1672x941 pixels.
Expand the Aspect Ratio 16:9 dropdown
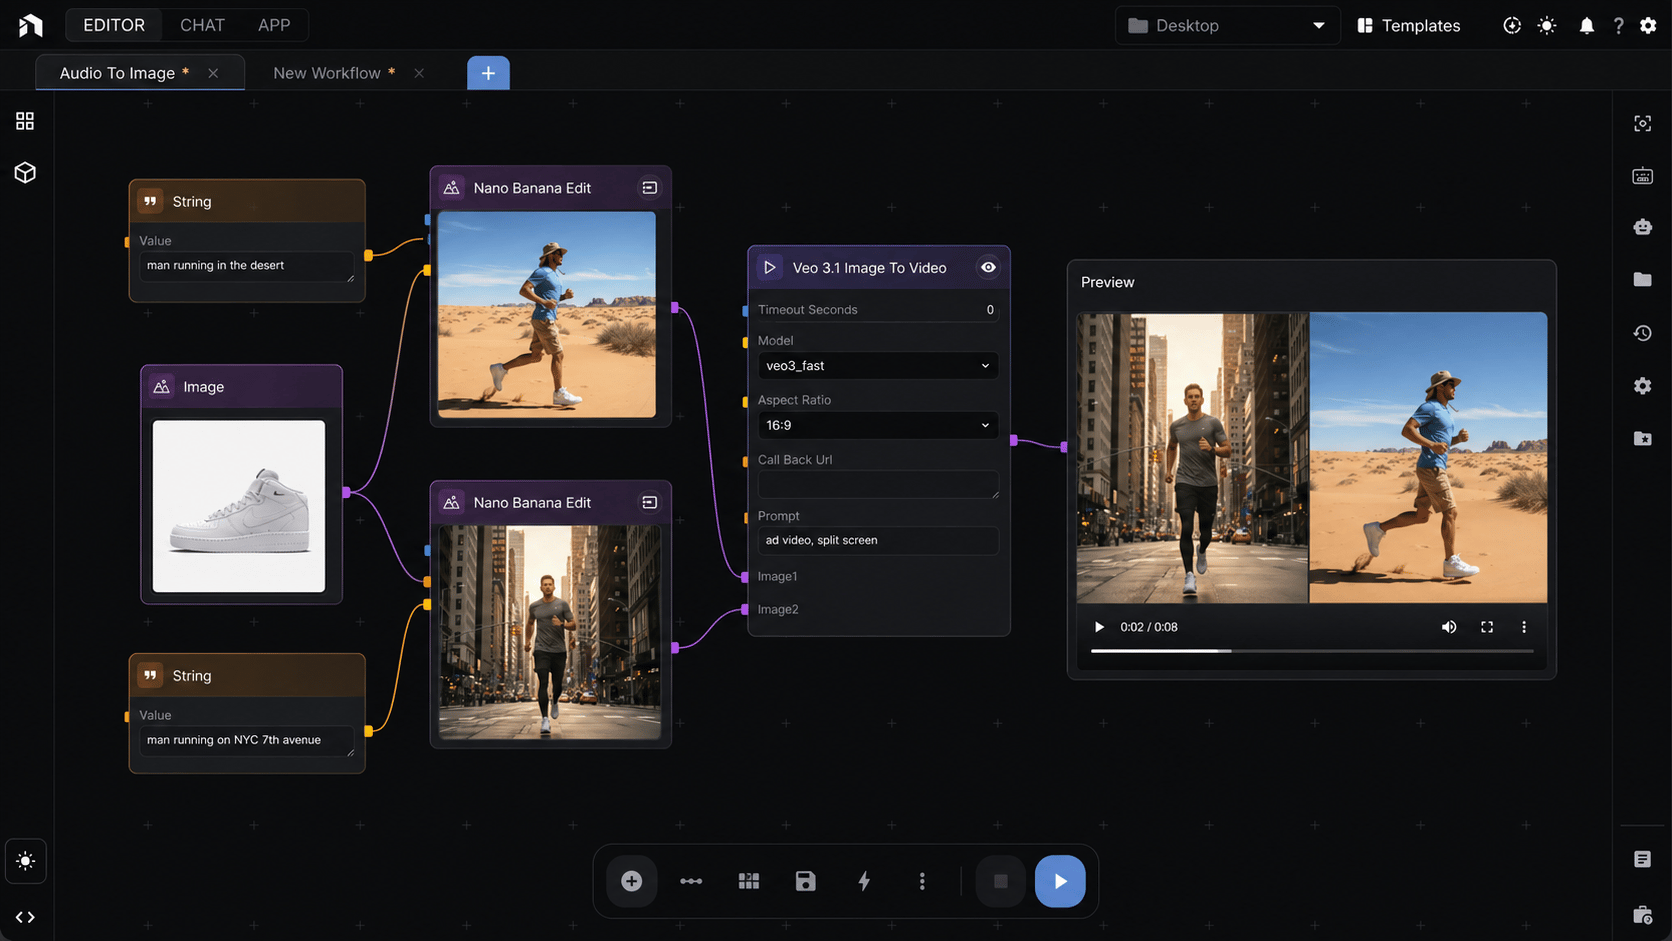(877, 424)
